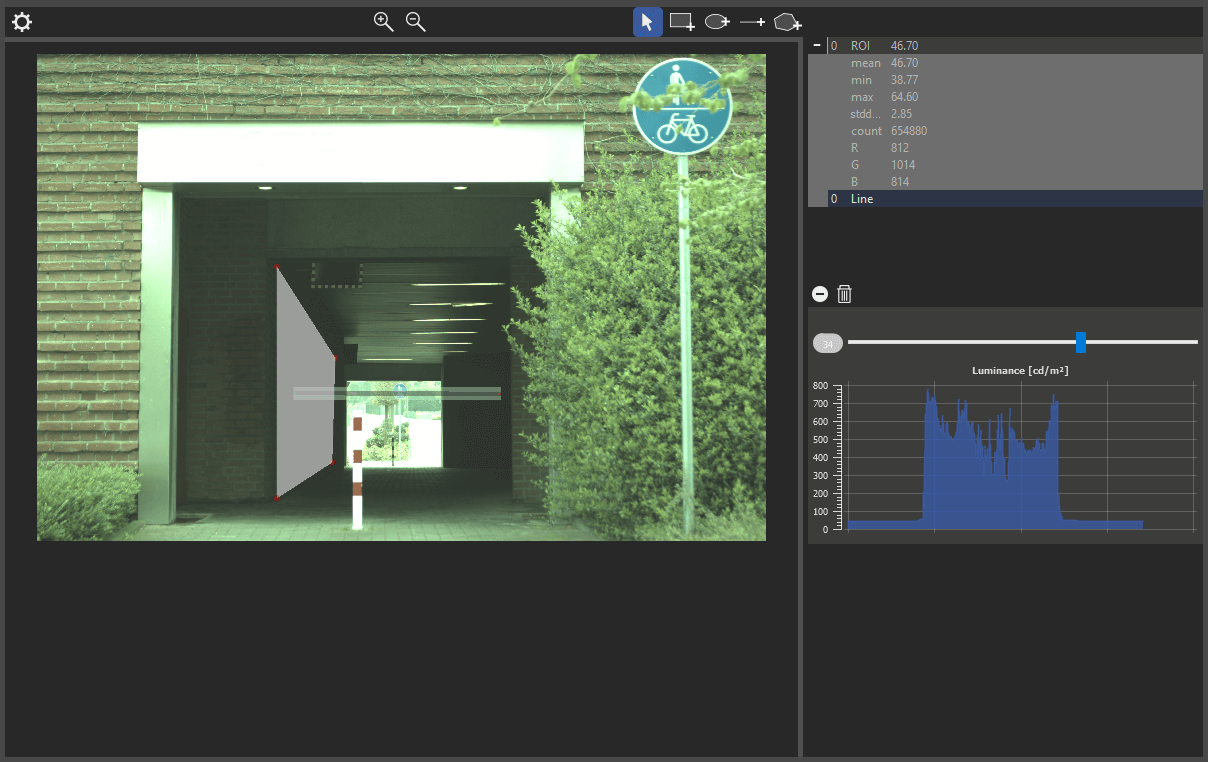Select the Line row in the ROI list
Image resolution: width=1208 pixels, height=762 pixels.
(1015, 199)
